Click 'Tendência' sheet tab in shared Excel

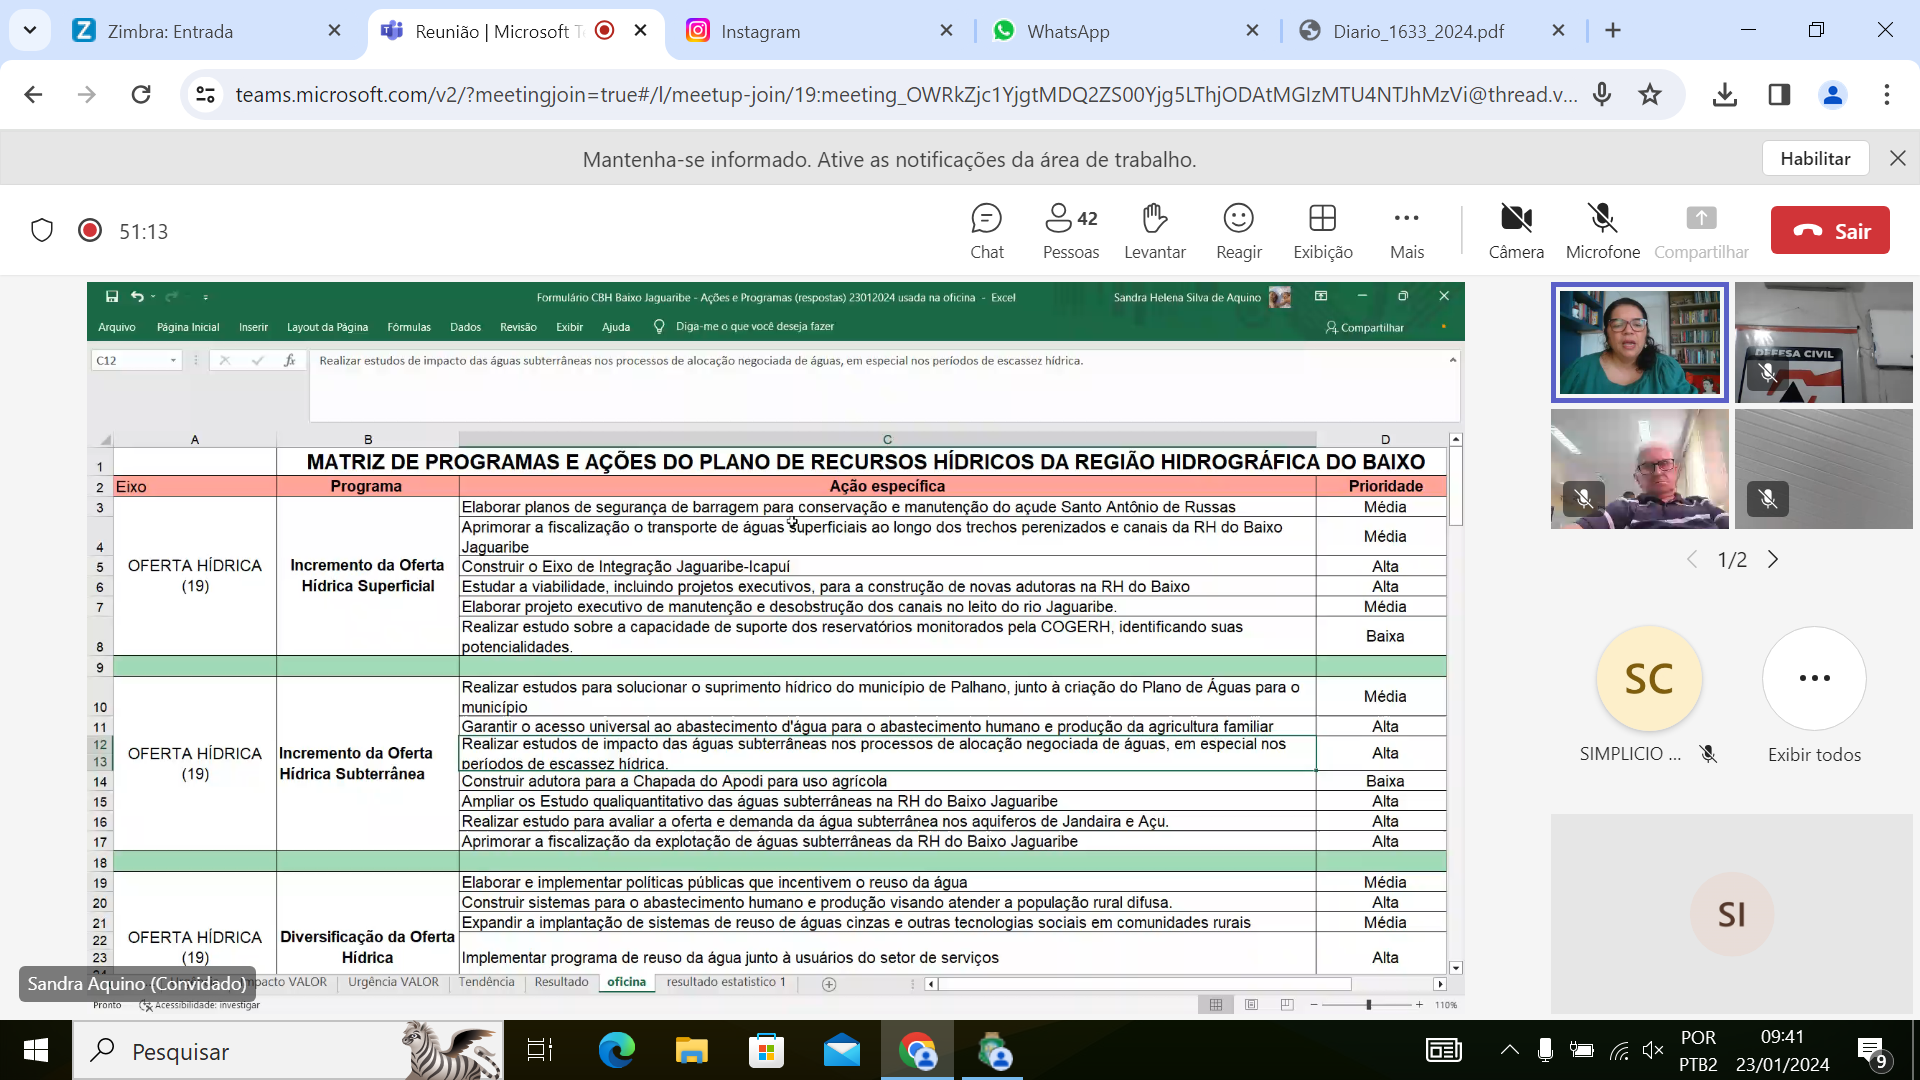486,982
